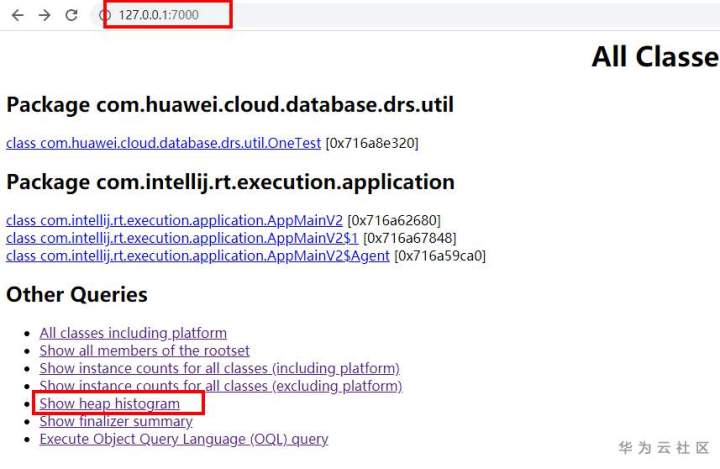720x469 pixels.
Task: Click heading Package com.intellij.rt.execution.application
Action: (x=231, y=182)
